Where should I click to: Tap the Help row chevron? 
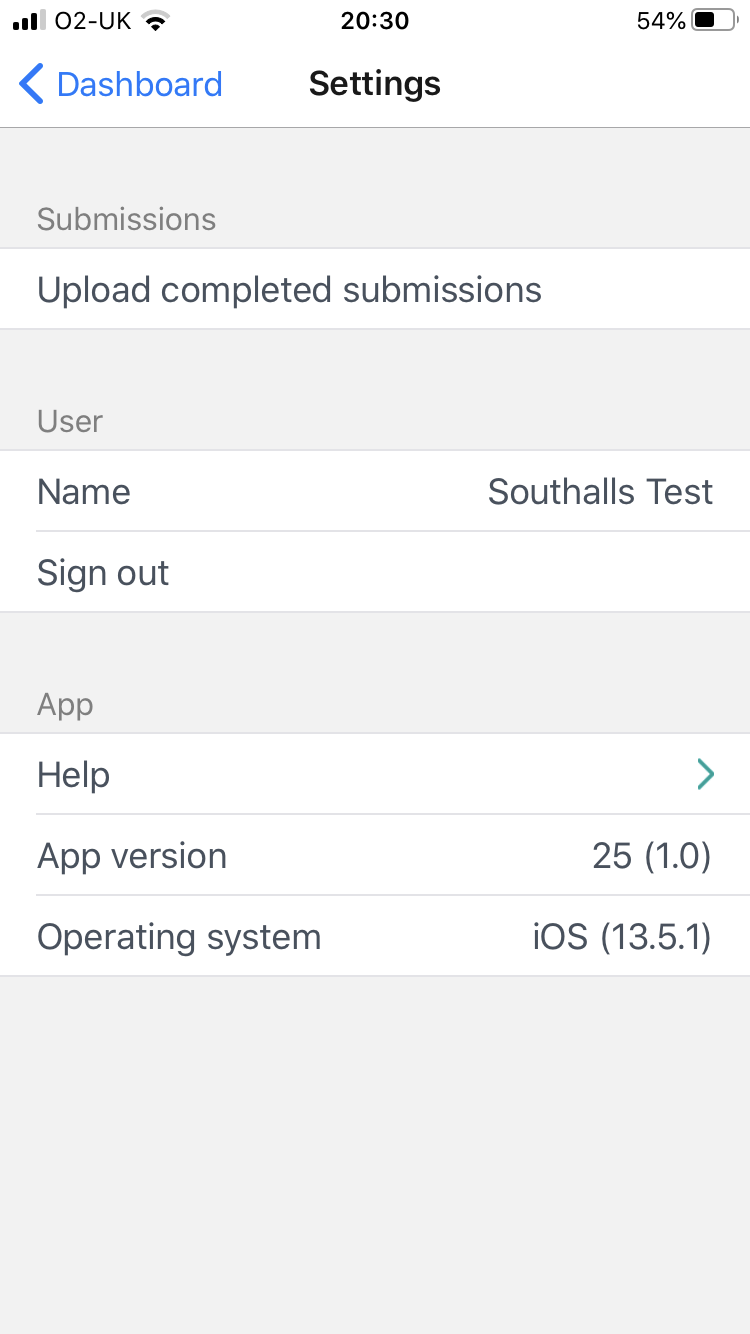pyautogui.click(x=705, y=775)
